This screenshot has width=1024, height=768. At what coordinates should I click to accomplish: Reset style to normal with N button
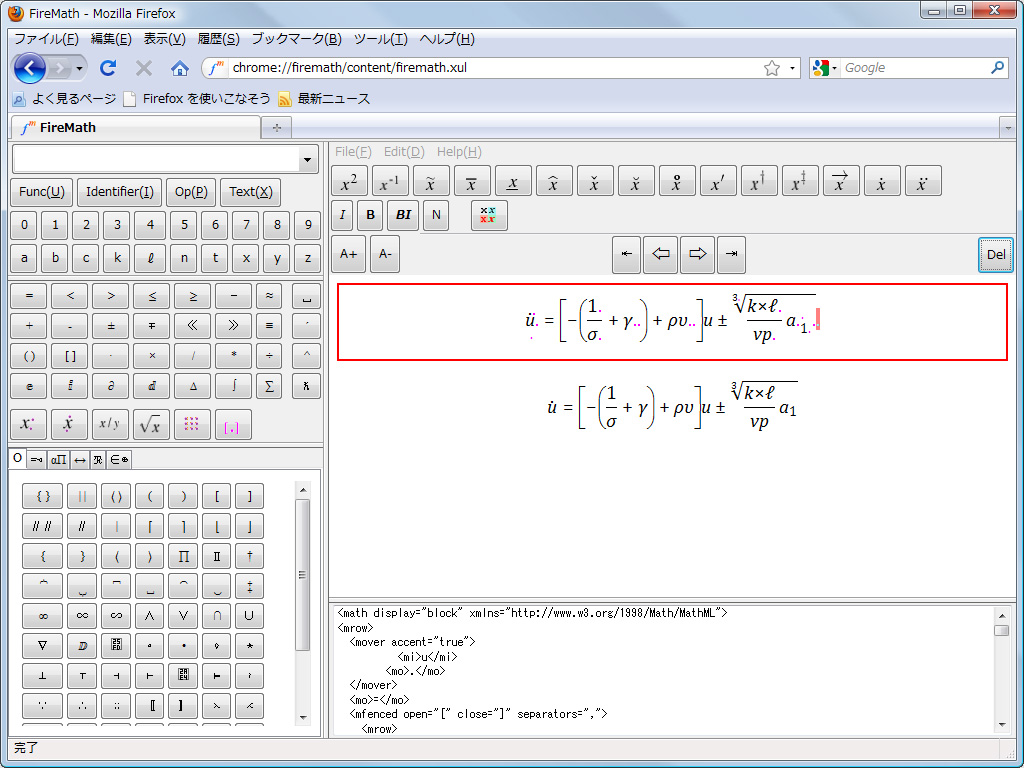(x=435, y=215)
